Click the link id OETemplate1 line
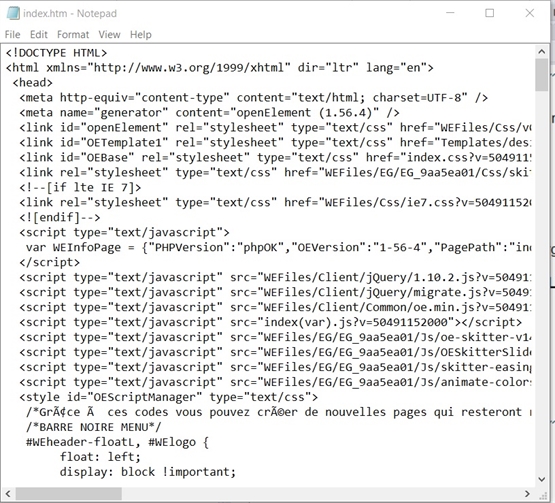The width and height of the screenshot is (555, 503). pos(275,143)
